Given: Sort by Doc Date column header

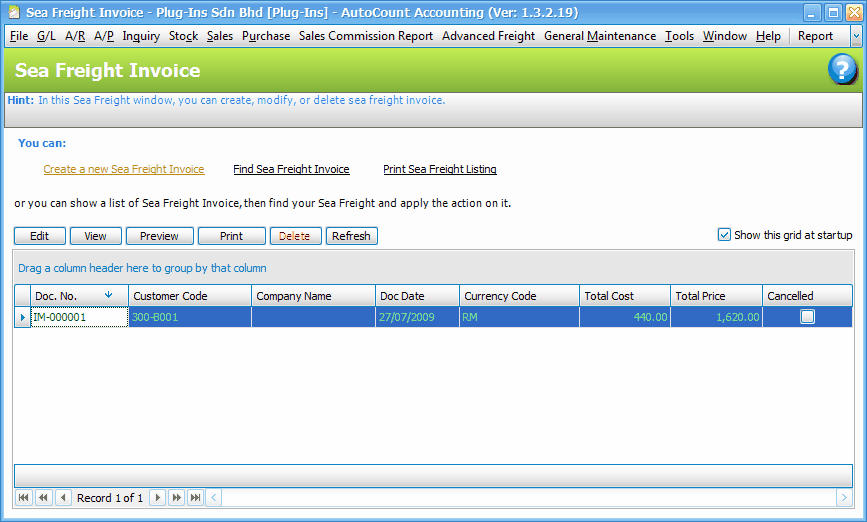Looking at the screenshot, I should (417, 296).
